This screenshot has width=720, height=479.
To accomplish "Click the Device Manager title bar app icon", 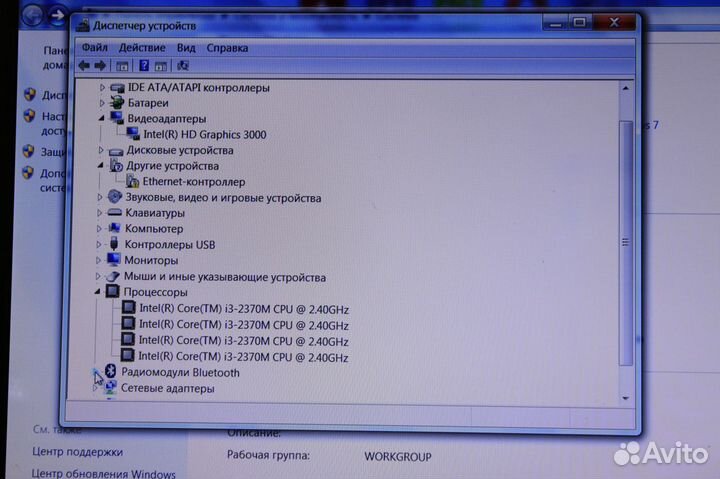I will 83,25.
